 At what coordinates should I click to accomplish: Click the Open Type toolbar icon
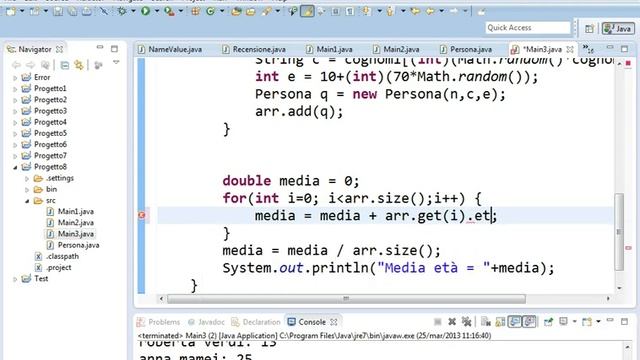236,11
